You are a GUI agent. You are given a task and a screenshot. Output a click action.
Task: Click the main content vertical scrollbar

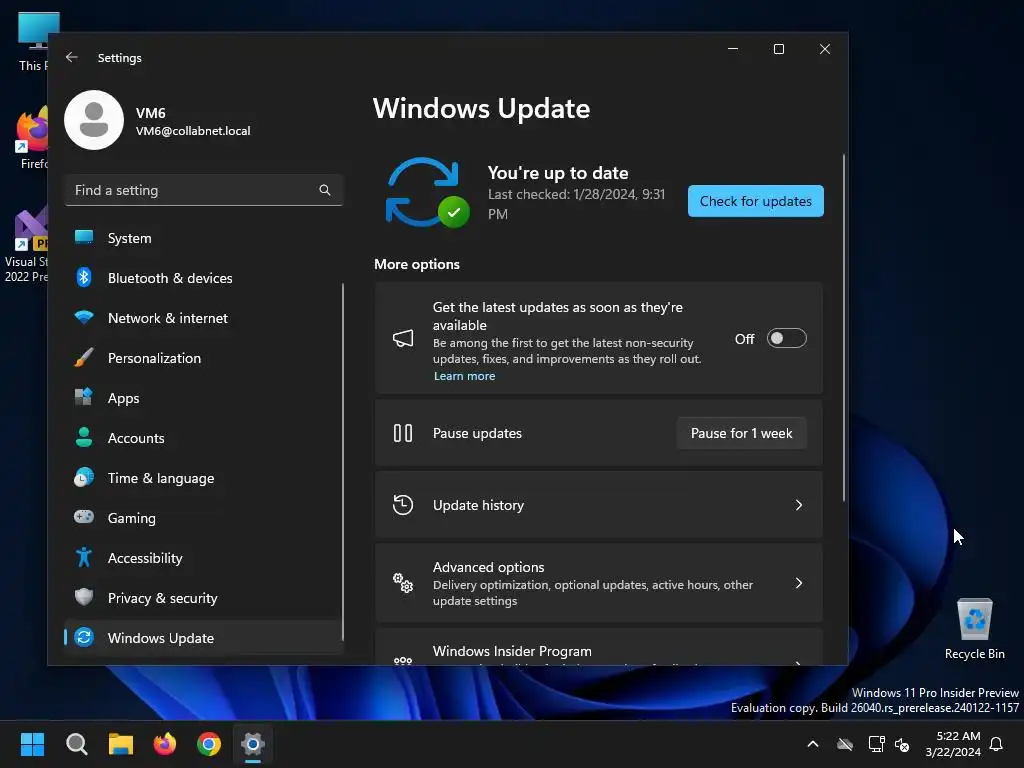click(844, 328)
